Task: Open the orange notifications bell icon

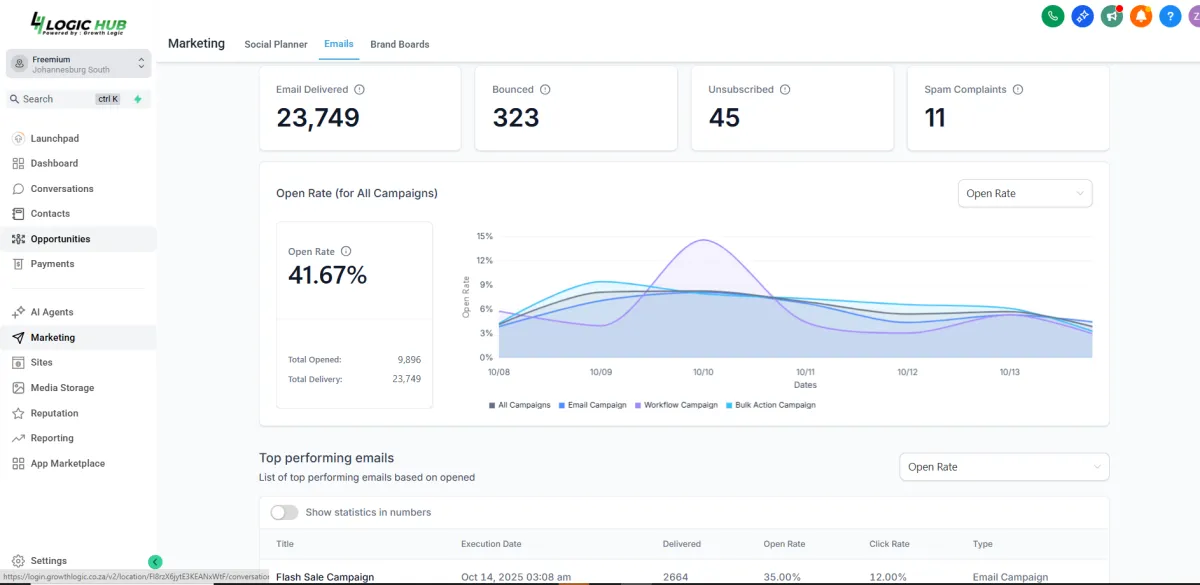Action: coord(1141,16)
